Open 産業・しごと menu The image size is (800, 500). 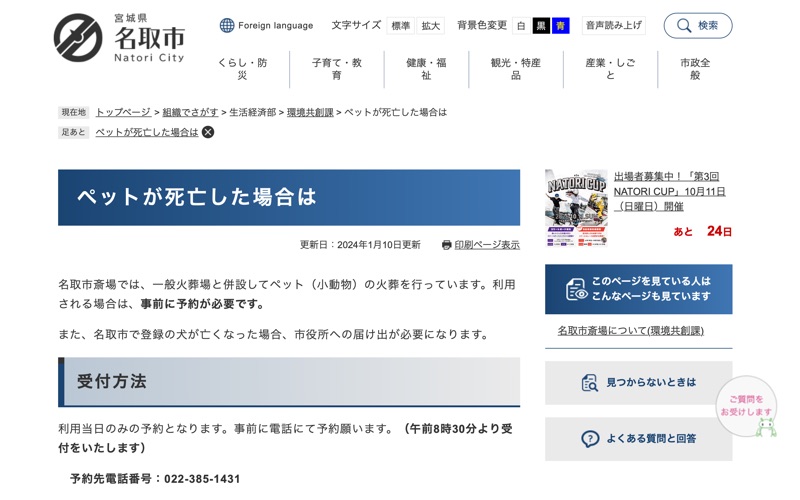click(610, 69)
